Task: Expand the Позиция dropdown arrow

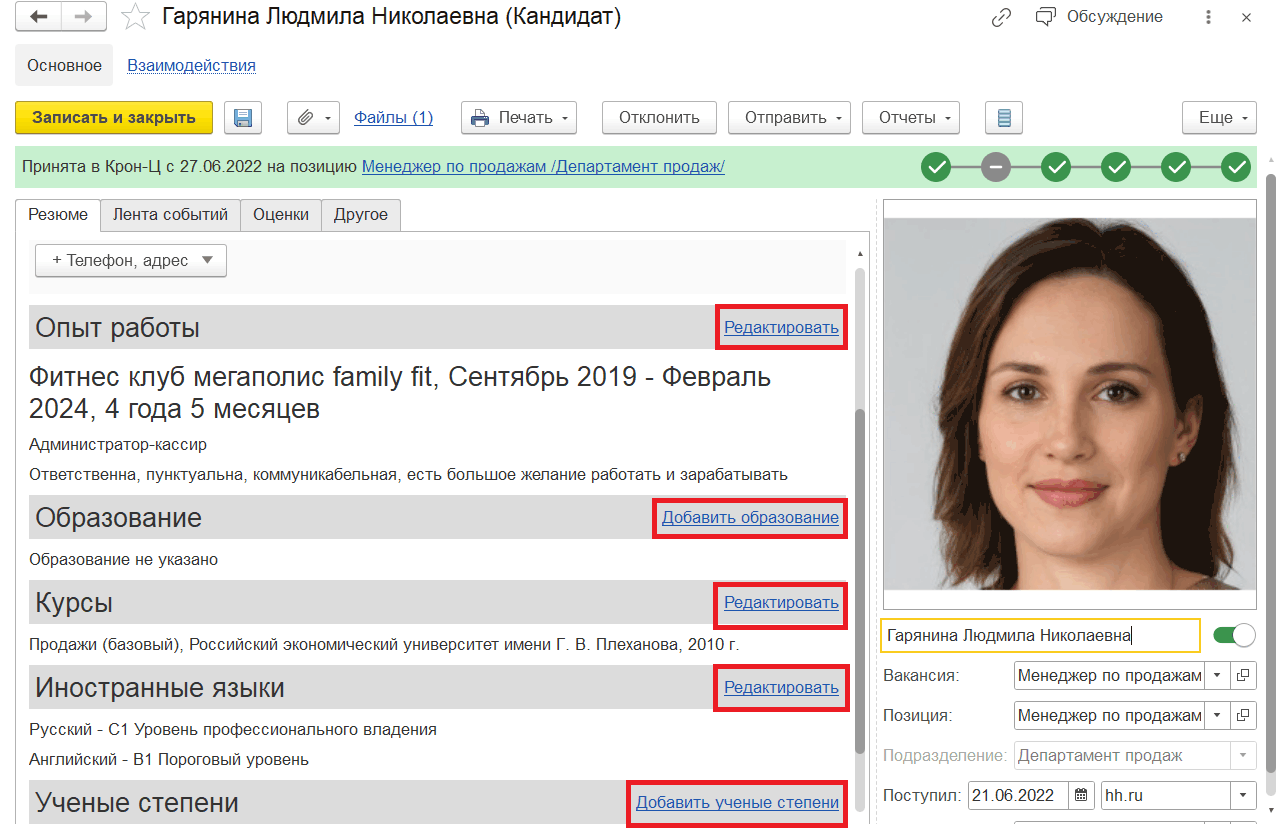Action: [x=1217, y=716]
